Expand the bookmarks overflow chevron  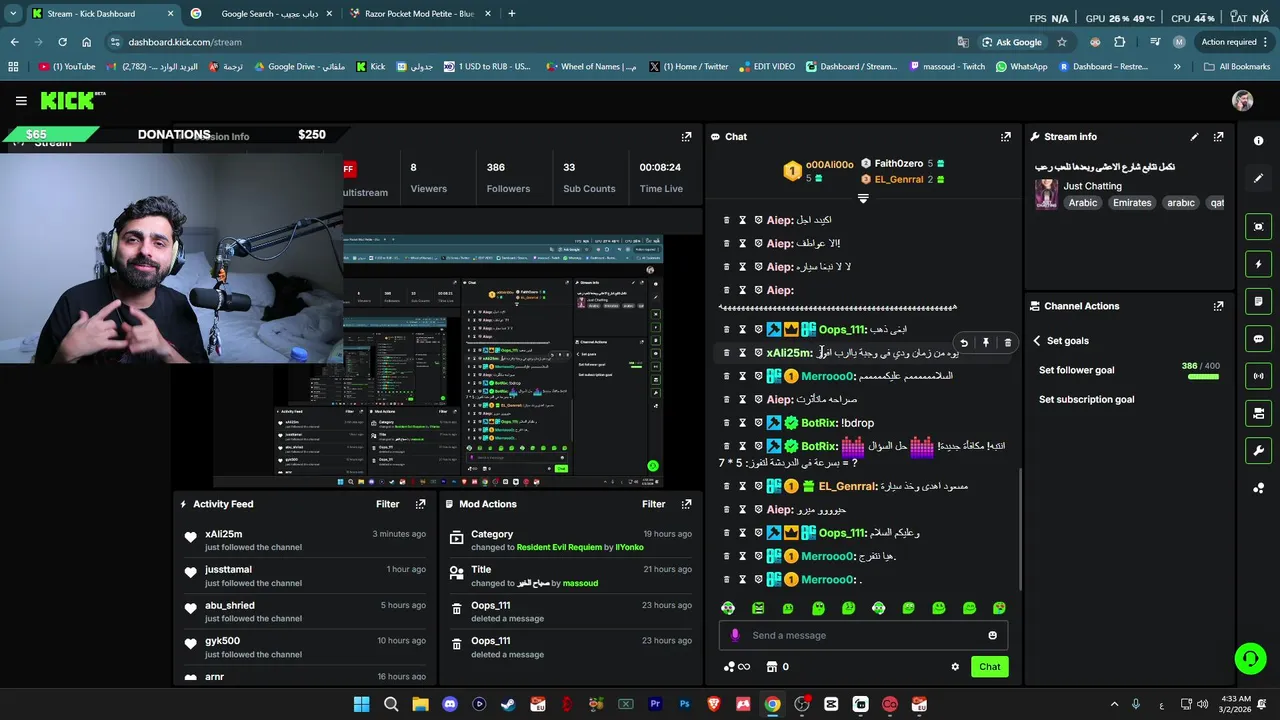pos(1176,67)
